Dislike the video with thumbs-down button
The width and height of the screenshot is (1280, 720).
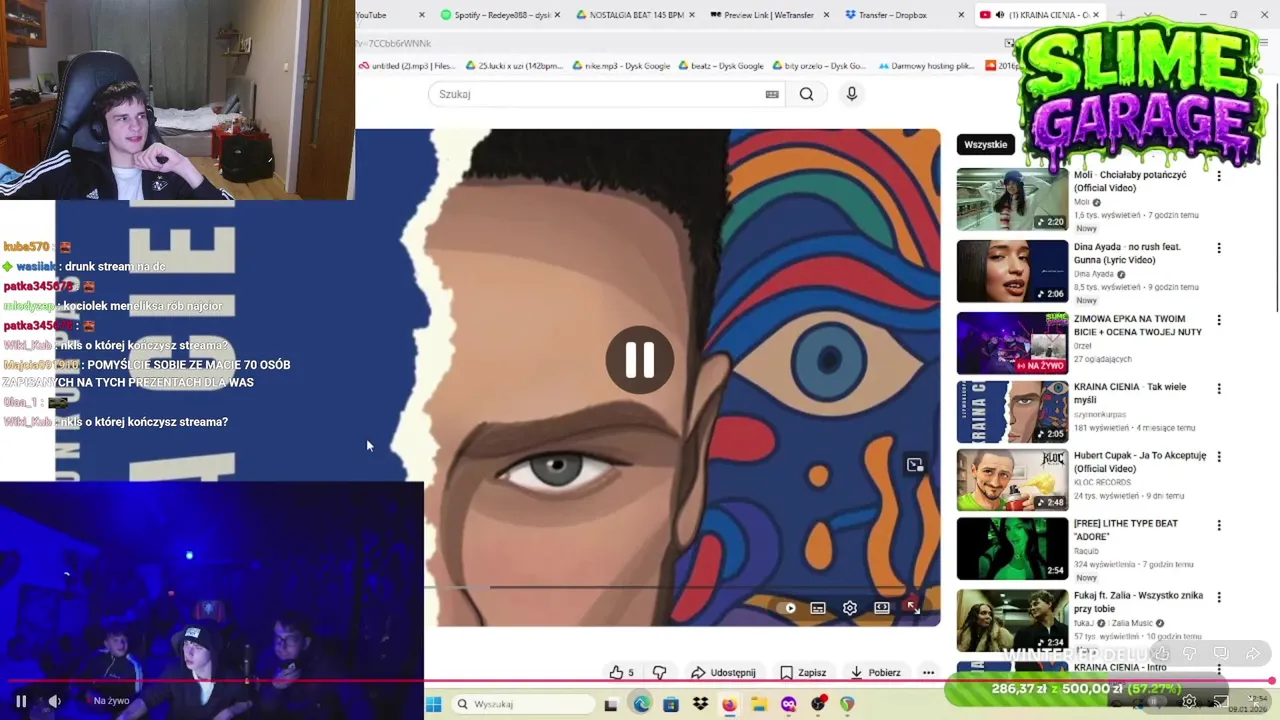pyautogui.click(x=659, y=673)
